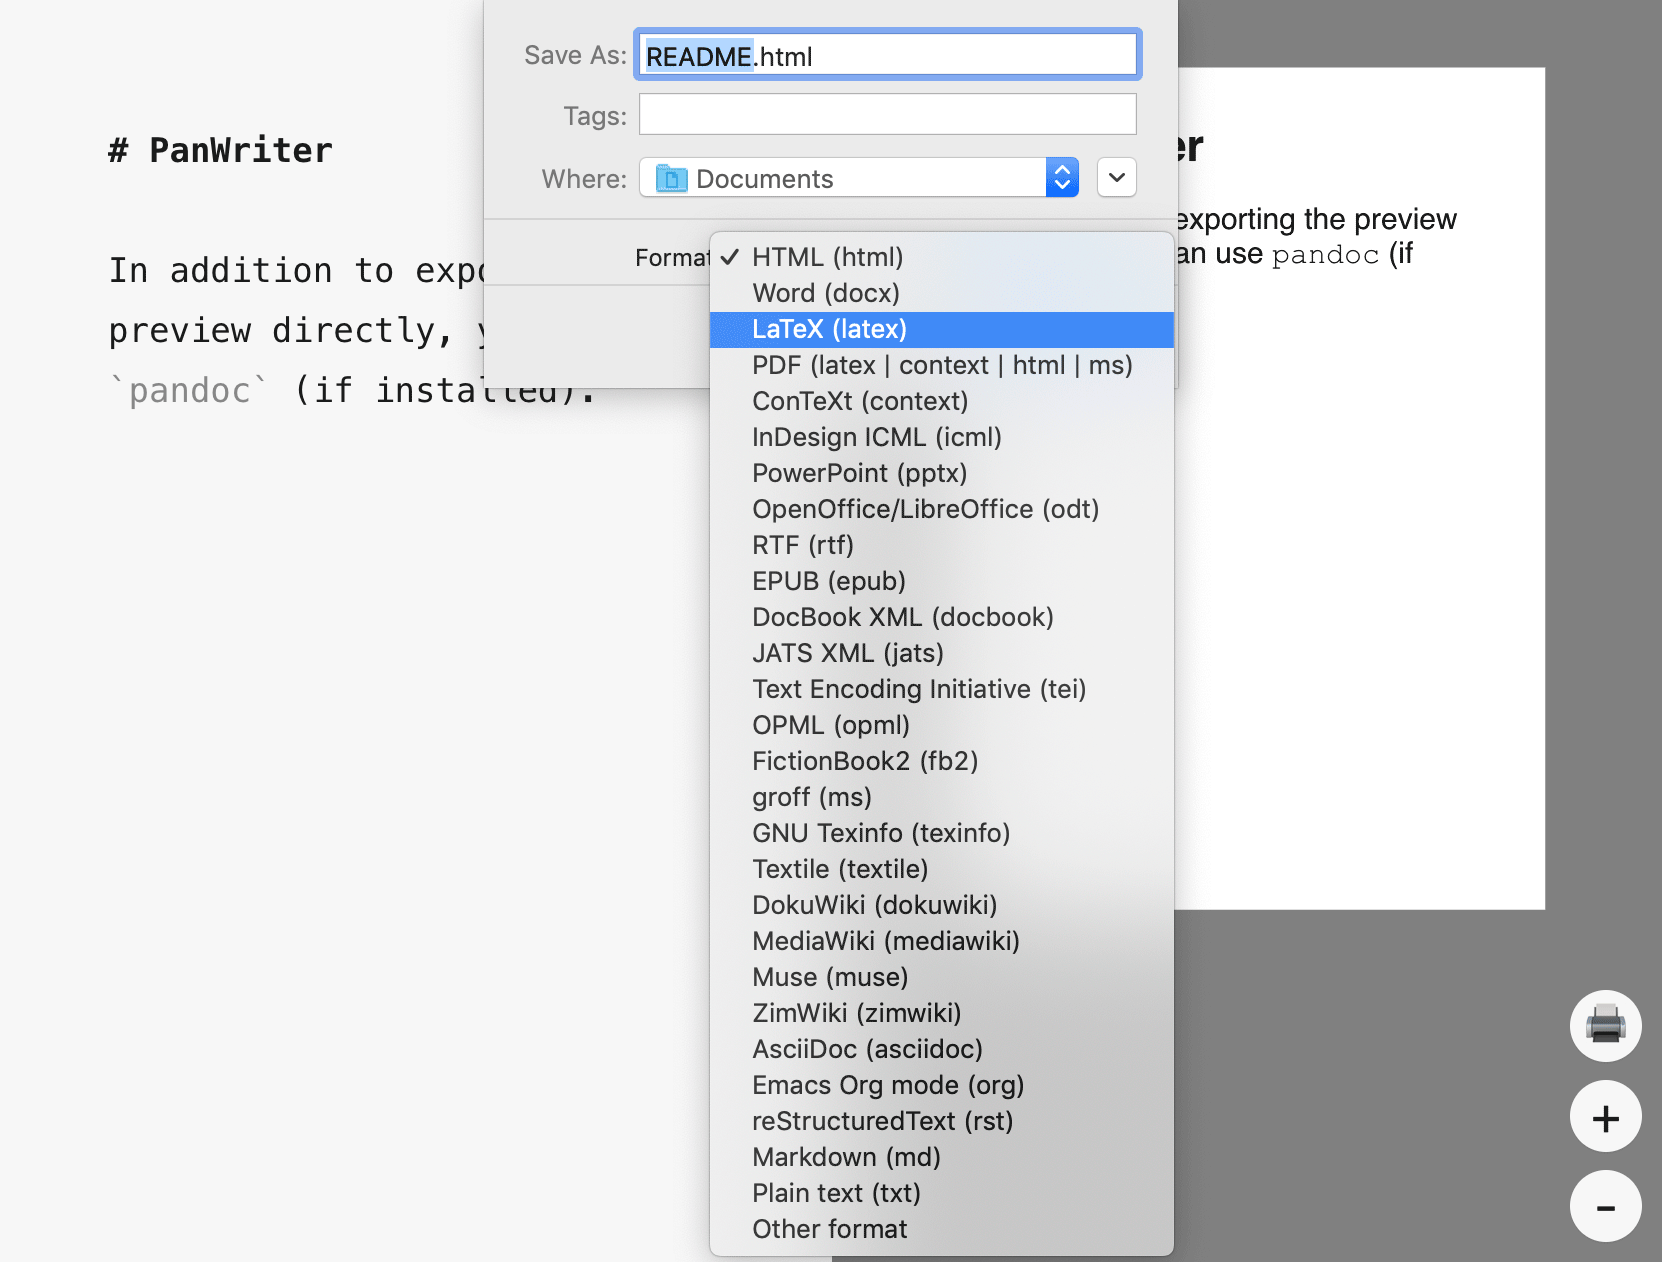This screenshot has width=1662, height=1262.
Task: Pick ConTeXt (context) format
Action: [942, 401]
